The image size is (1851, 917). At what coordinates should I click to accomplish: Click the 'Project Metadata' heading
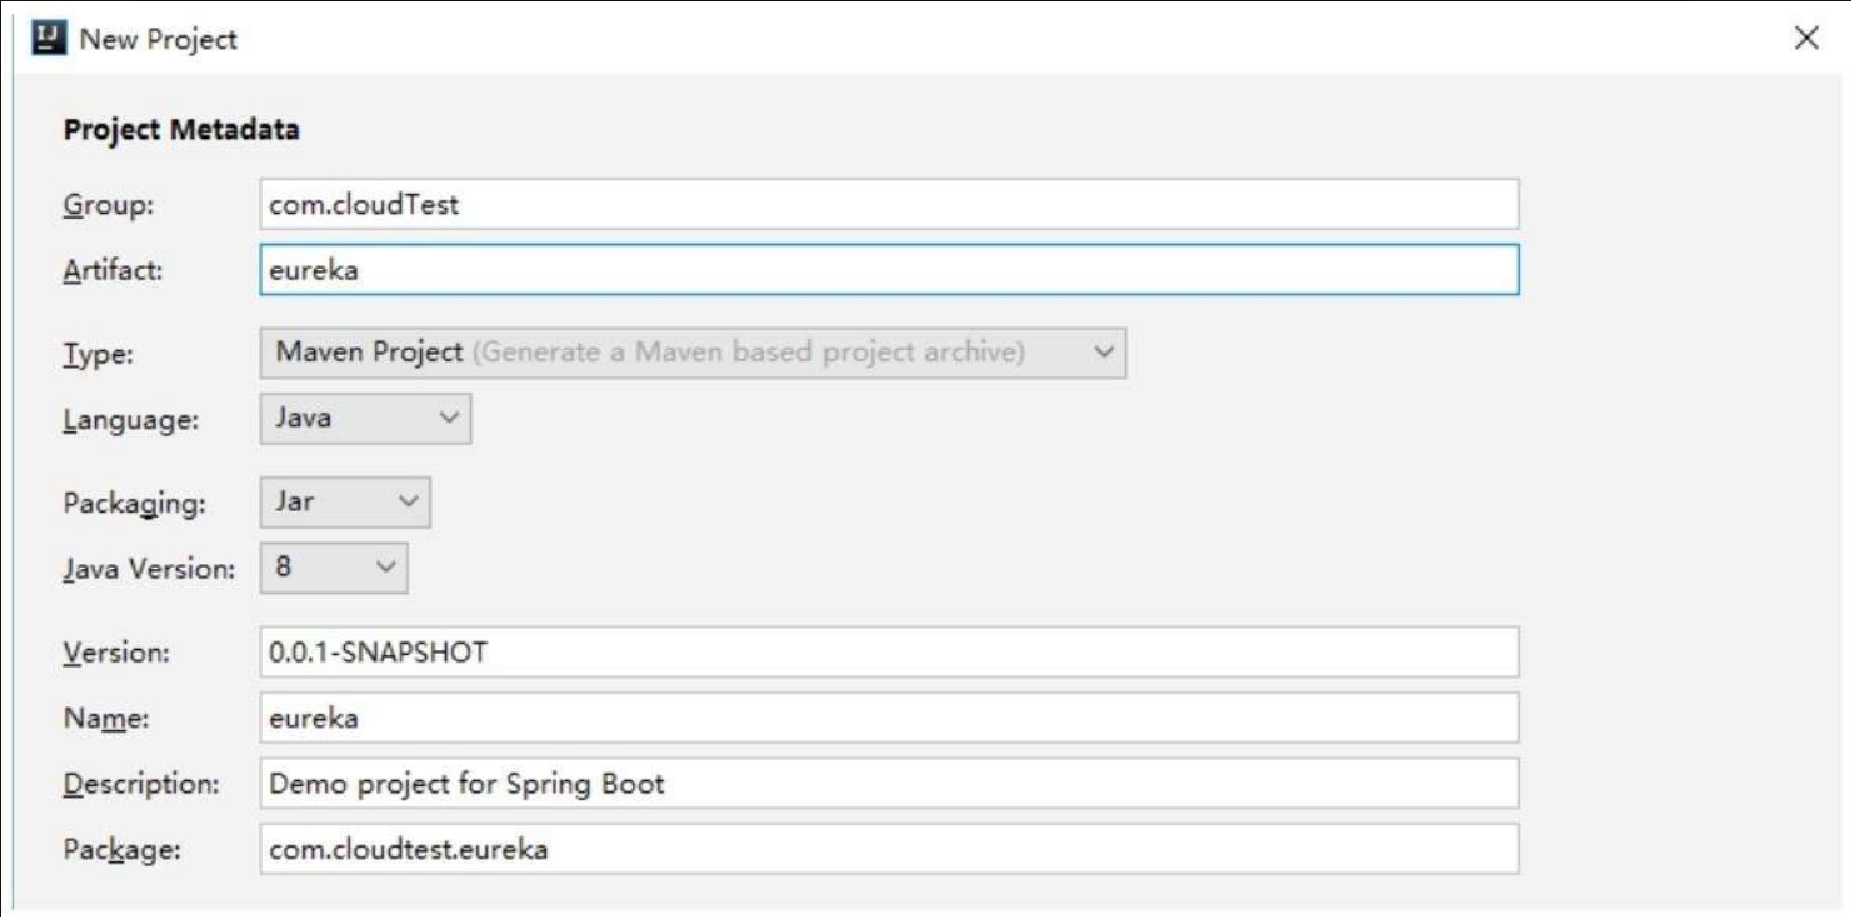pyautogui.click(x=181, y=130)
